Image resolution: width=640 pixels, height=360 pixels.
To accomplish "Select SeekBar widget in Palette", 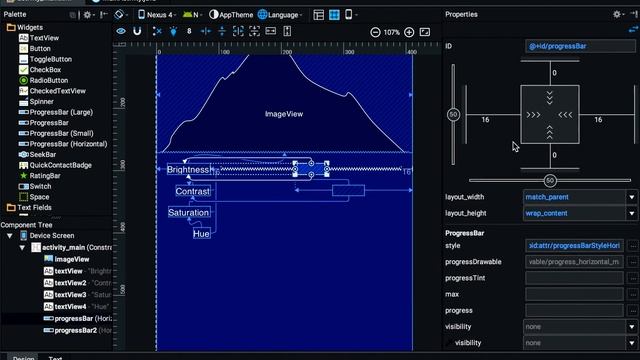I will pyautogui.click(x=38, y=155).
